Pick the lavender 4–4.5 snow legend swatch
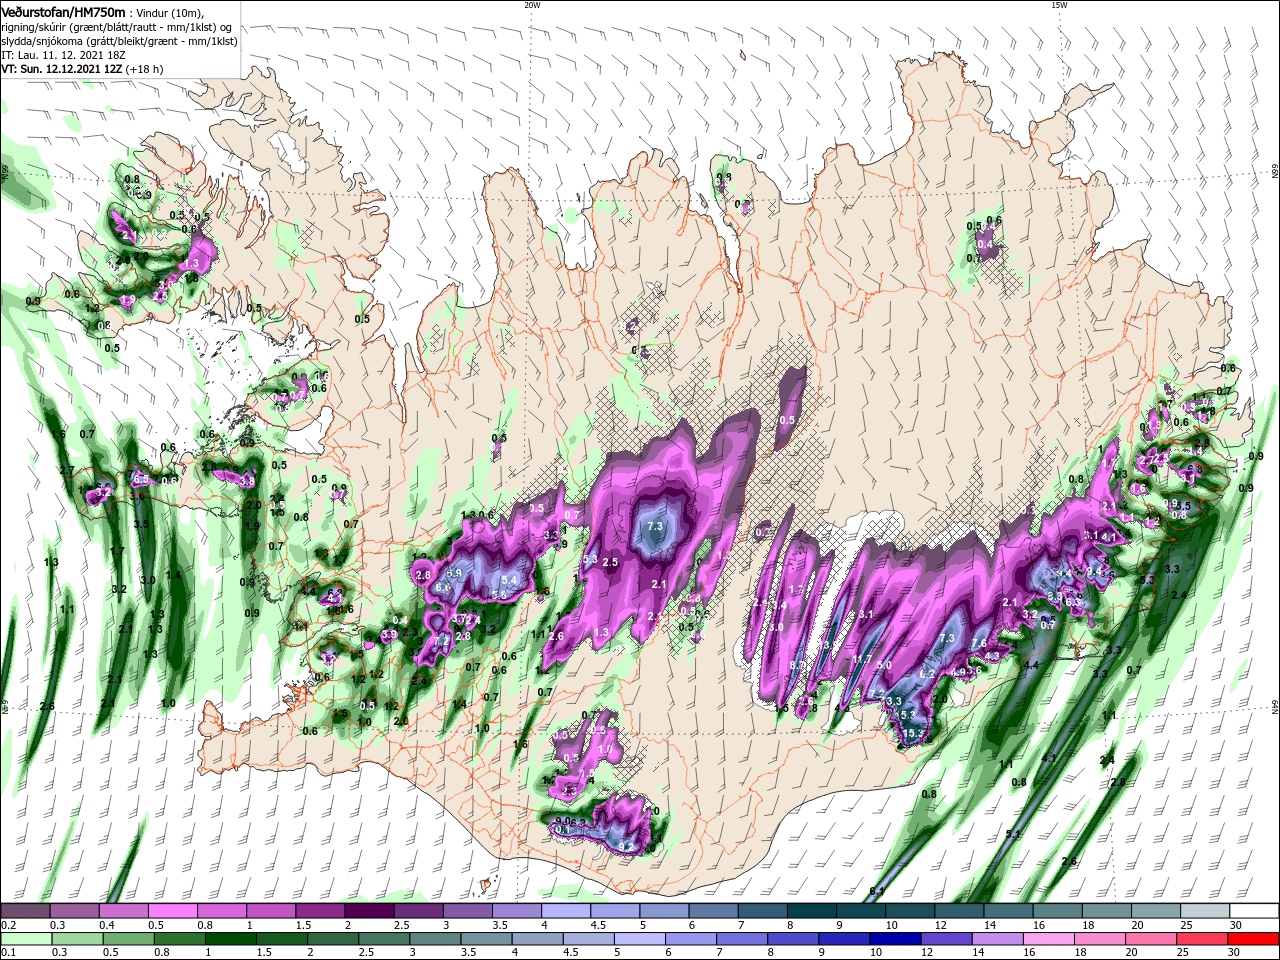 (x=566, y=911)
